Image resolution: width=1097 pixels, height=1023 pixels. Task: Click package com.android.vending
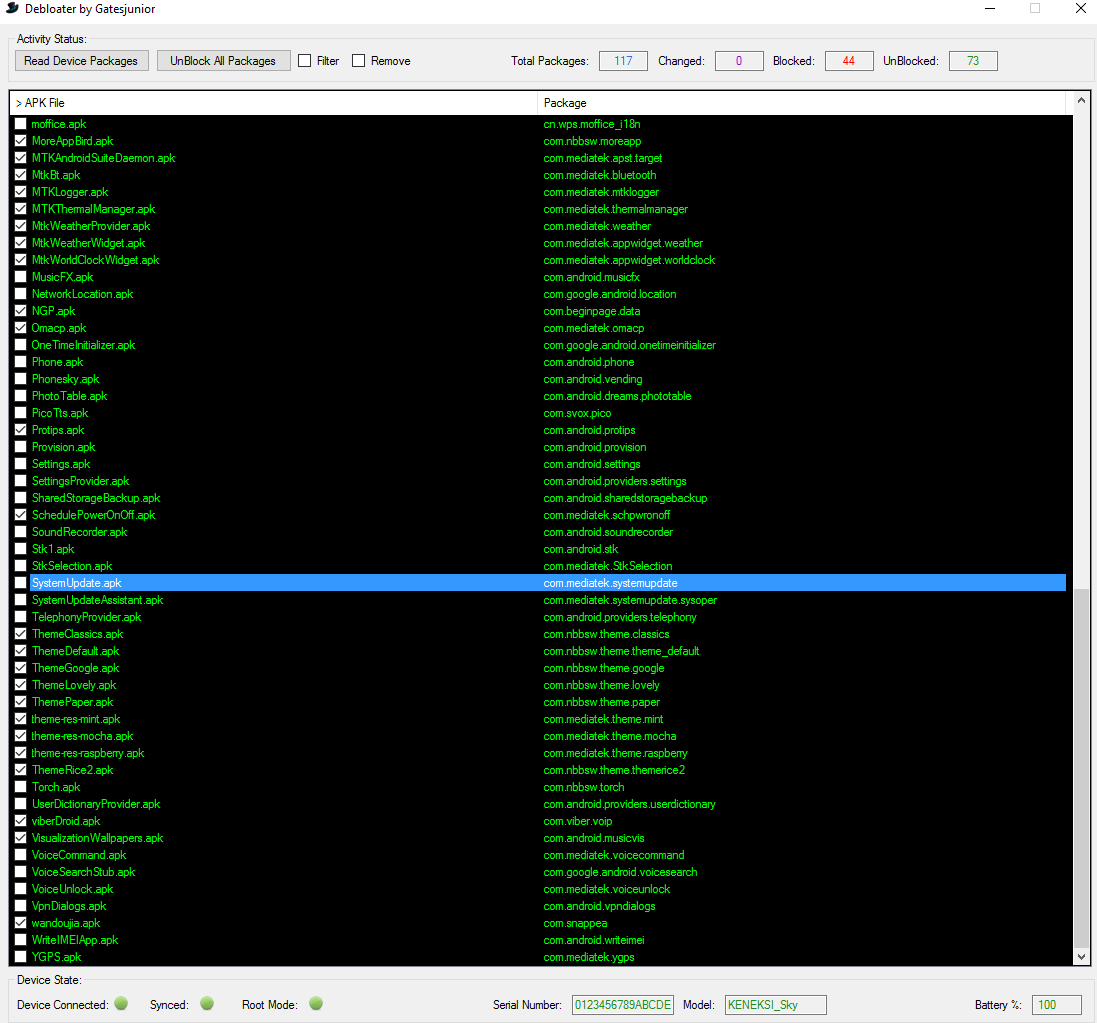[x=593, y=379]
